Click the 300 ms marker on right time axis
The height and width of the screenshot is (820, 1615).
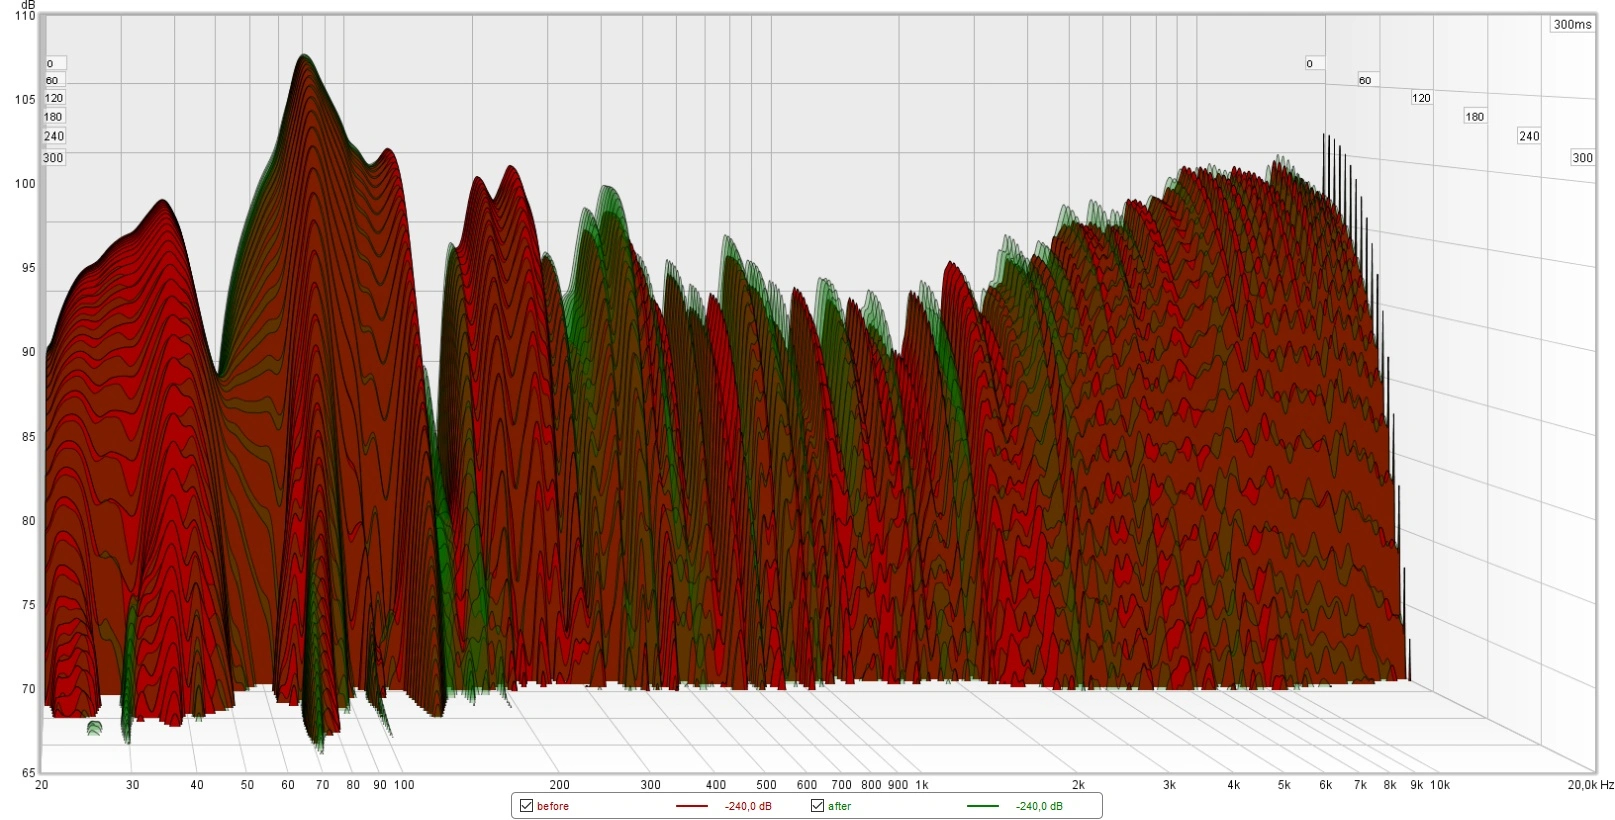1582,157
